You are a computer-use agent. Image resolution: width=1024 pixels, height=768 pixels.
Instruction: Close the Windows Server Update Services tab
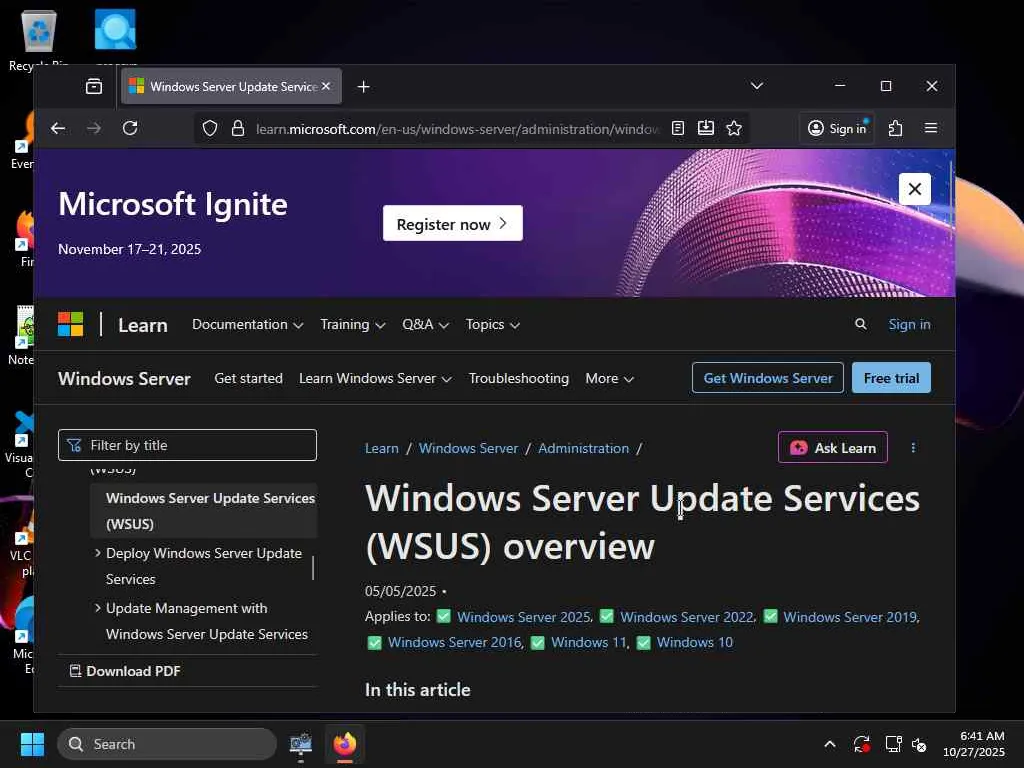pyautogui.click(x=326, y=86)
